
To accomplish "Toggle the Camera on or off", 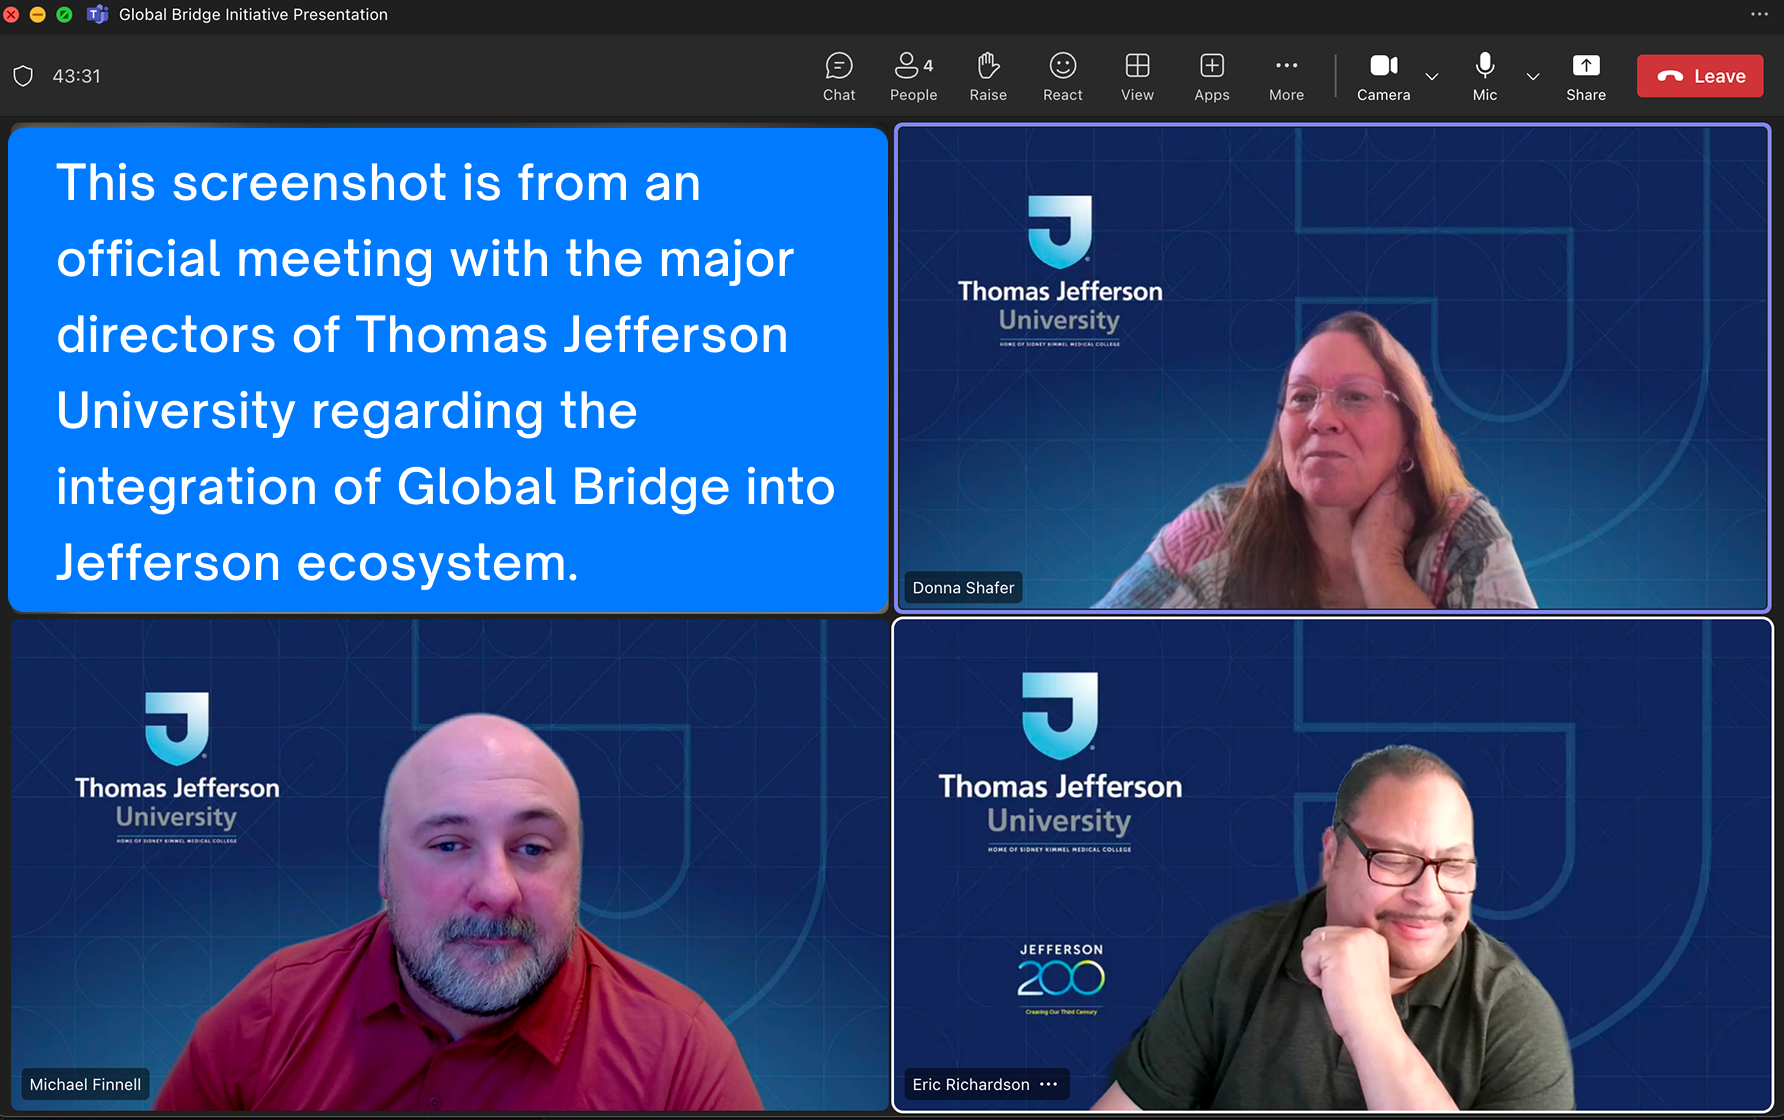I will pyautogui.click(x=1384, y=77).
